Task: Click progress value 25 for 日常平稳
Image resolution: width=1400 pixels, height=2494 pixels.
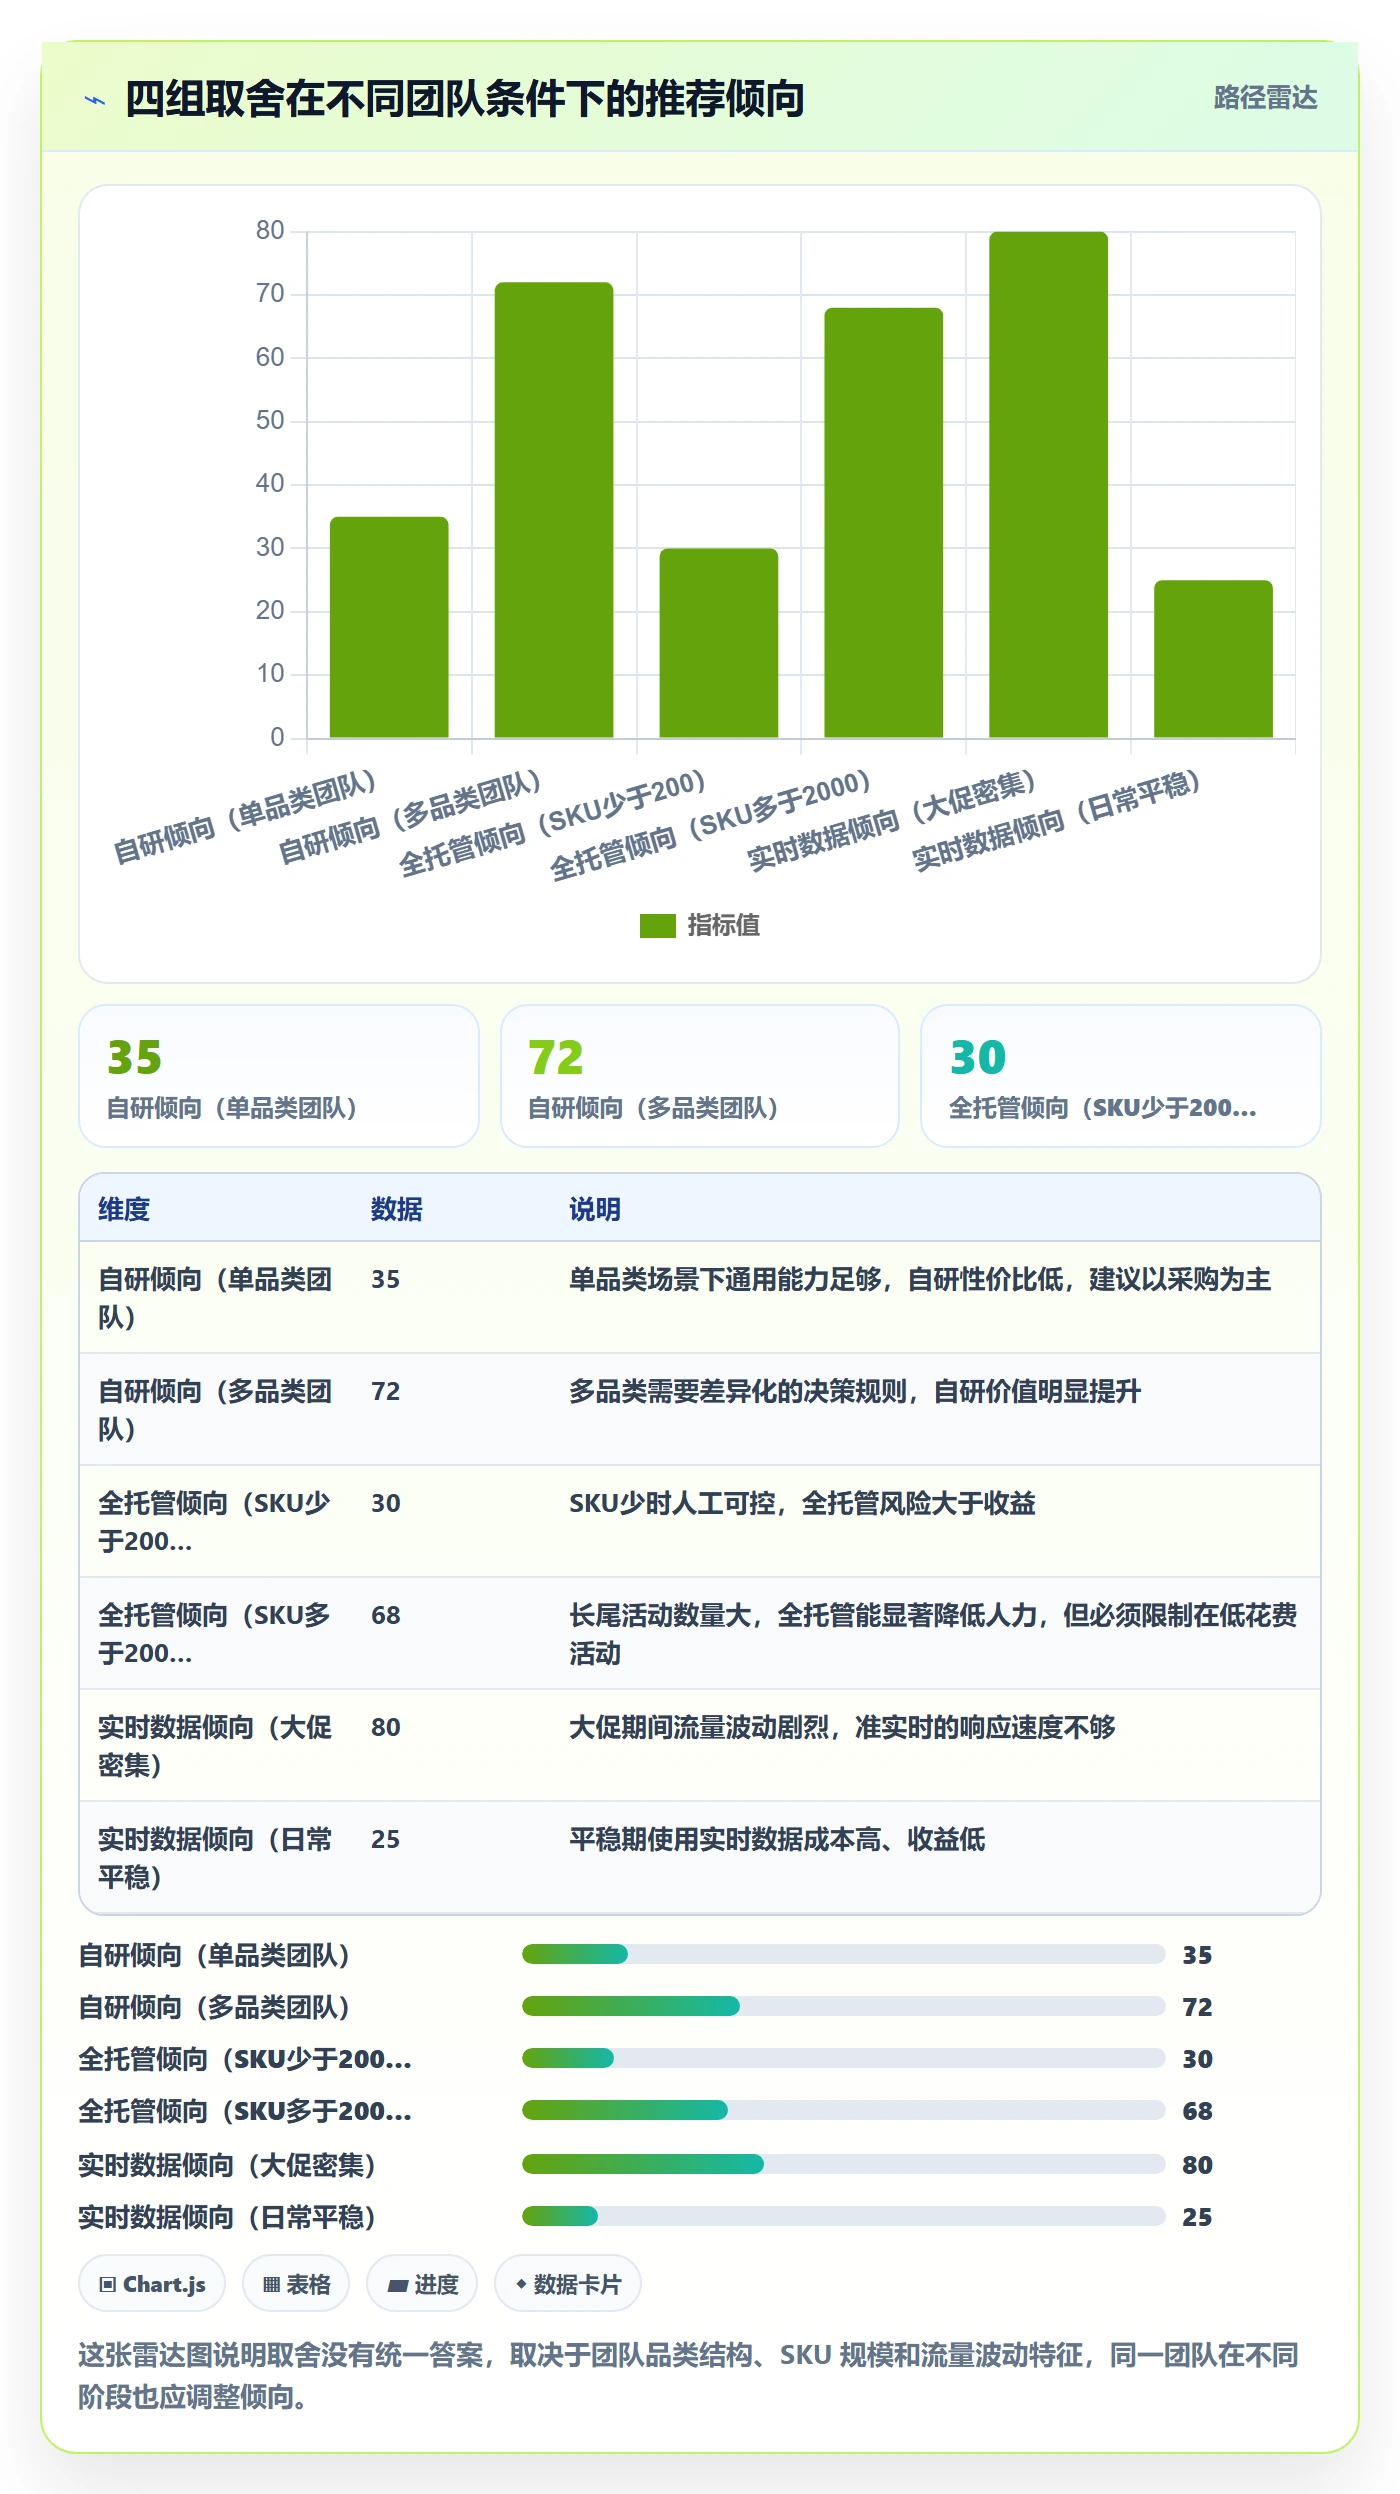Action: click(x=1197, y=2217)
